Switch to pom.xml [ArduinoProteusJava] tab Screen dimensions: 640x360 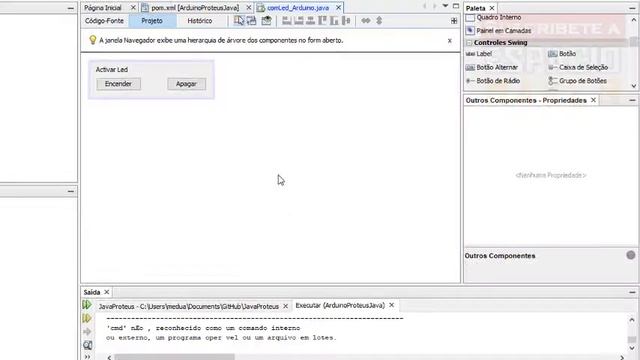tap(195, 8)
